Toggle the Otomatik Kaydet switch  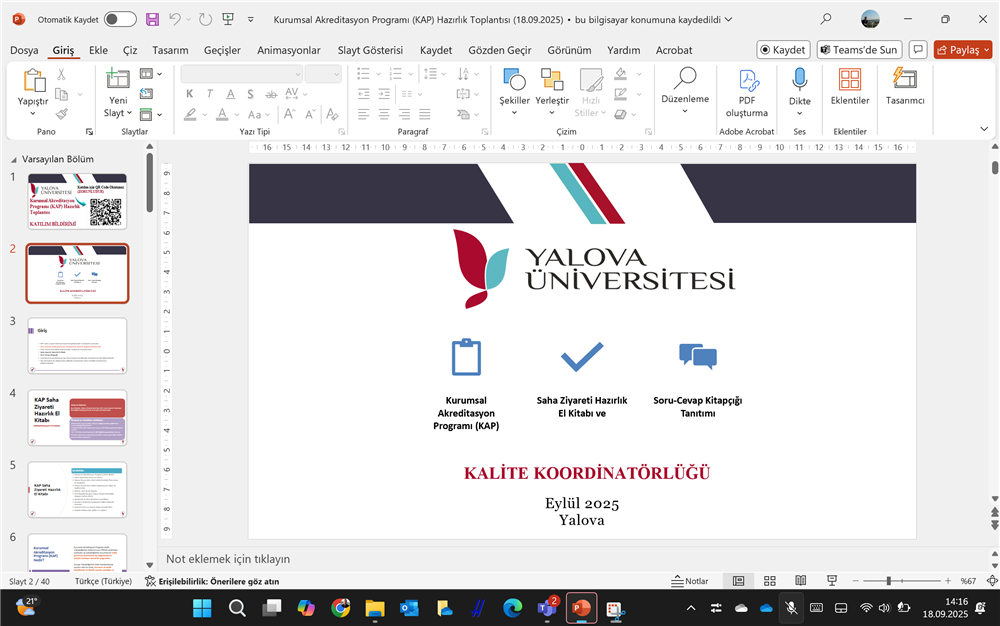[x=120, y=19]
